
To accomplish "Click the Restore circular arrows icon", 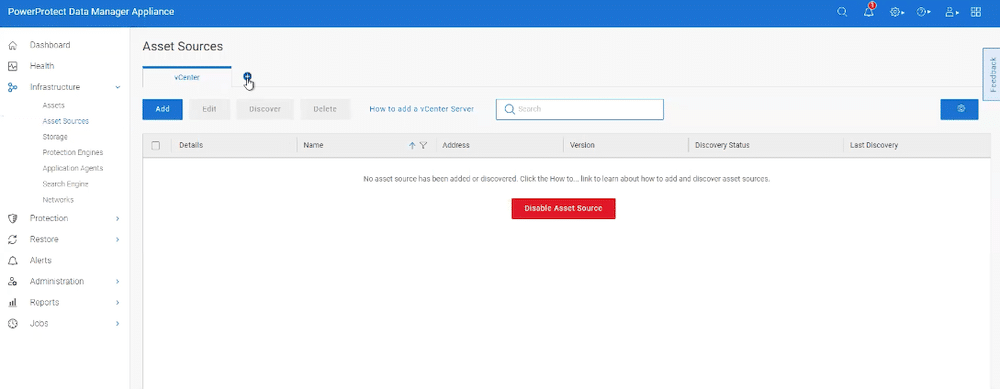I will tap(12, 240).
